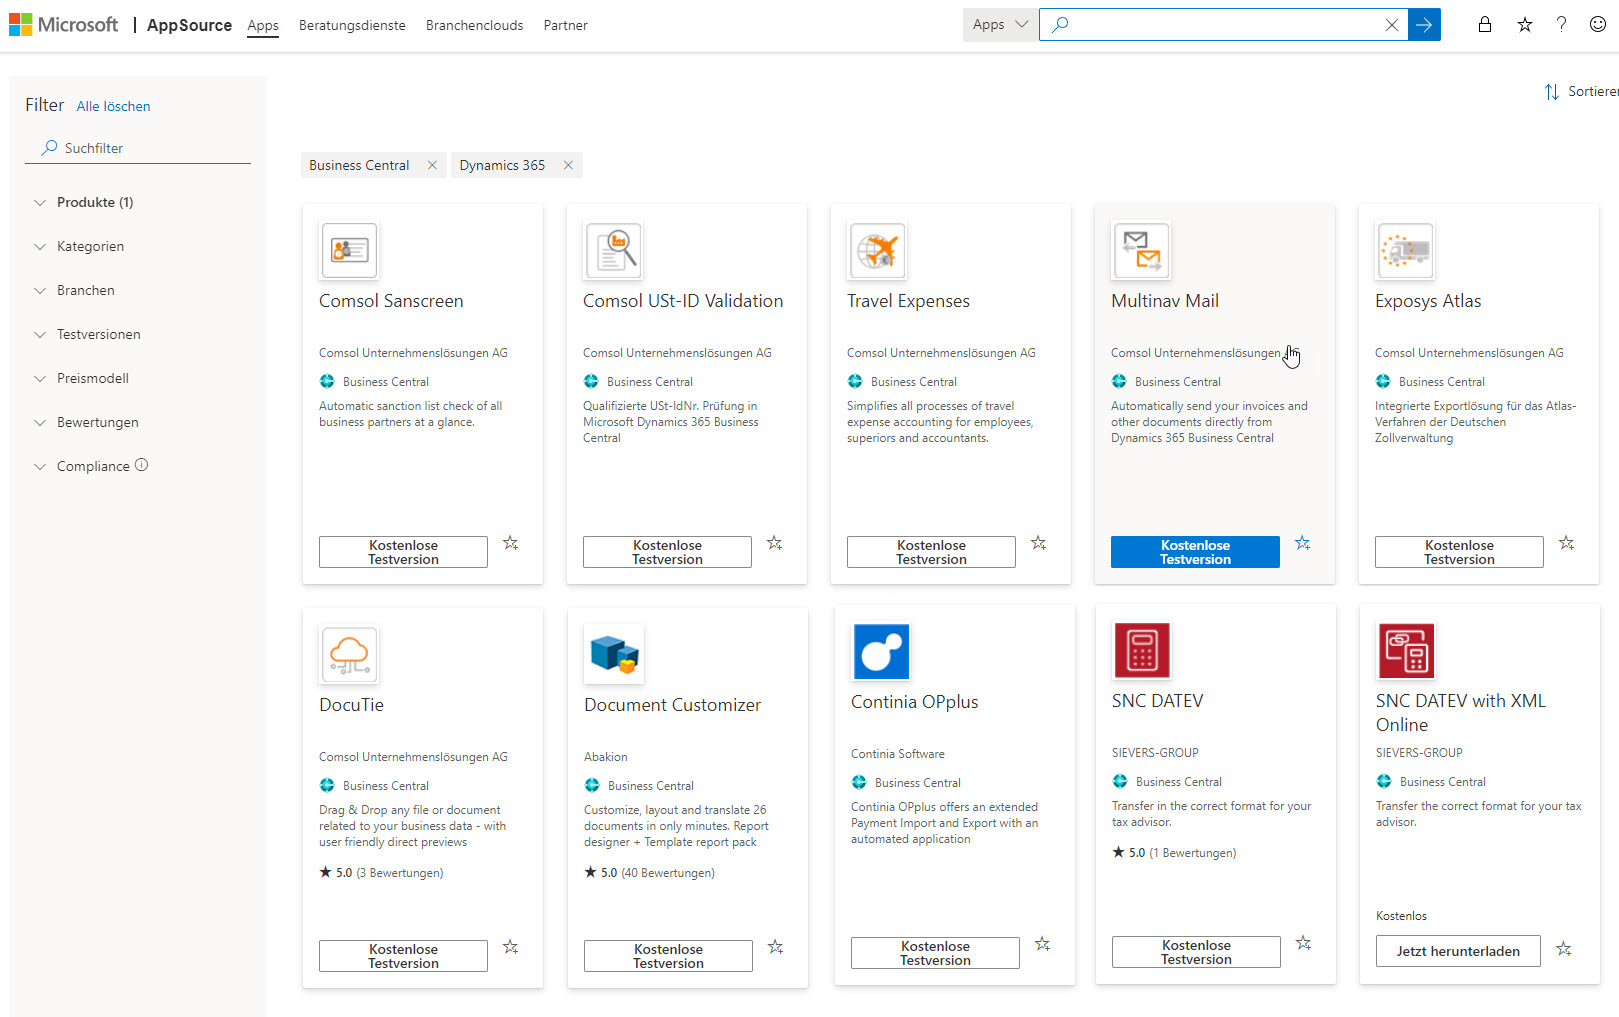Favorite Comsol Sanscreen with star
The width and height of the screenshot is (1619, 1017).
(511, 543)
